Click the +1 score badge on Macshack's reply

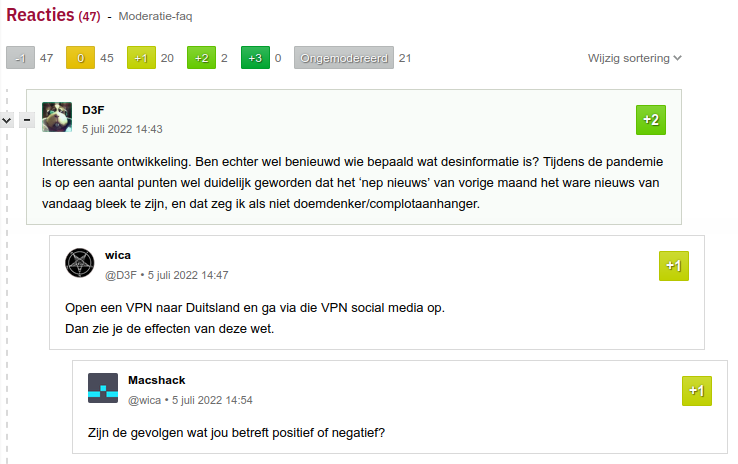[696, 391]
